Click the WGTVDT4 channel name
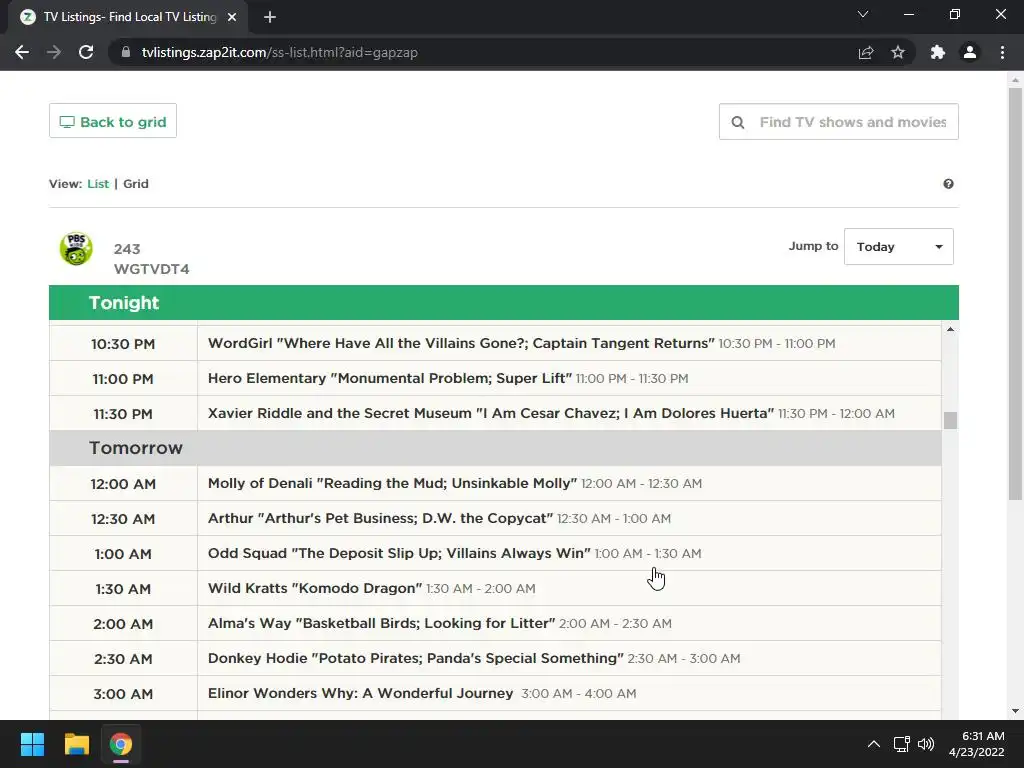The image size is (1024, 768). [x=152, y=269]
